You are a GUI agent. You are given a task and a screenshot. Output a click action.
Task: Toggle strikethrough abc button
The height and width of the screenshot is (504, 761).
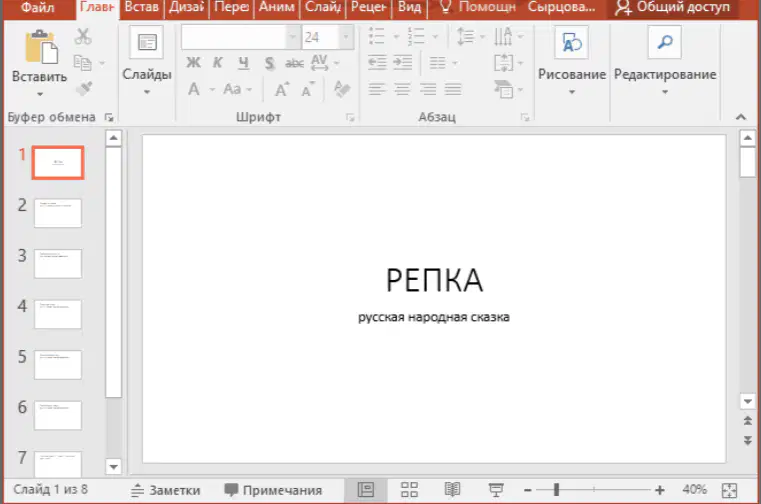(x=294, y=63)
